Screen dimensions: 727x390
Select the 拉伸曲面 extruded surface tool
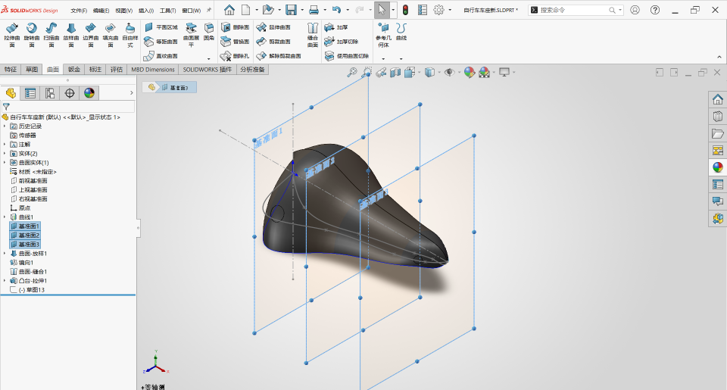(x=12, y=35)
